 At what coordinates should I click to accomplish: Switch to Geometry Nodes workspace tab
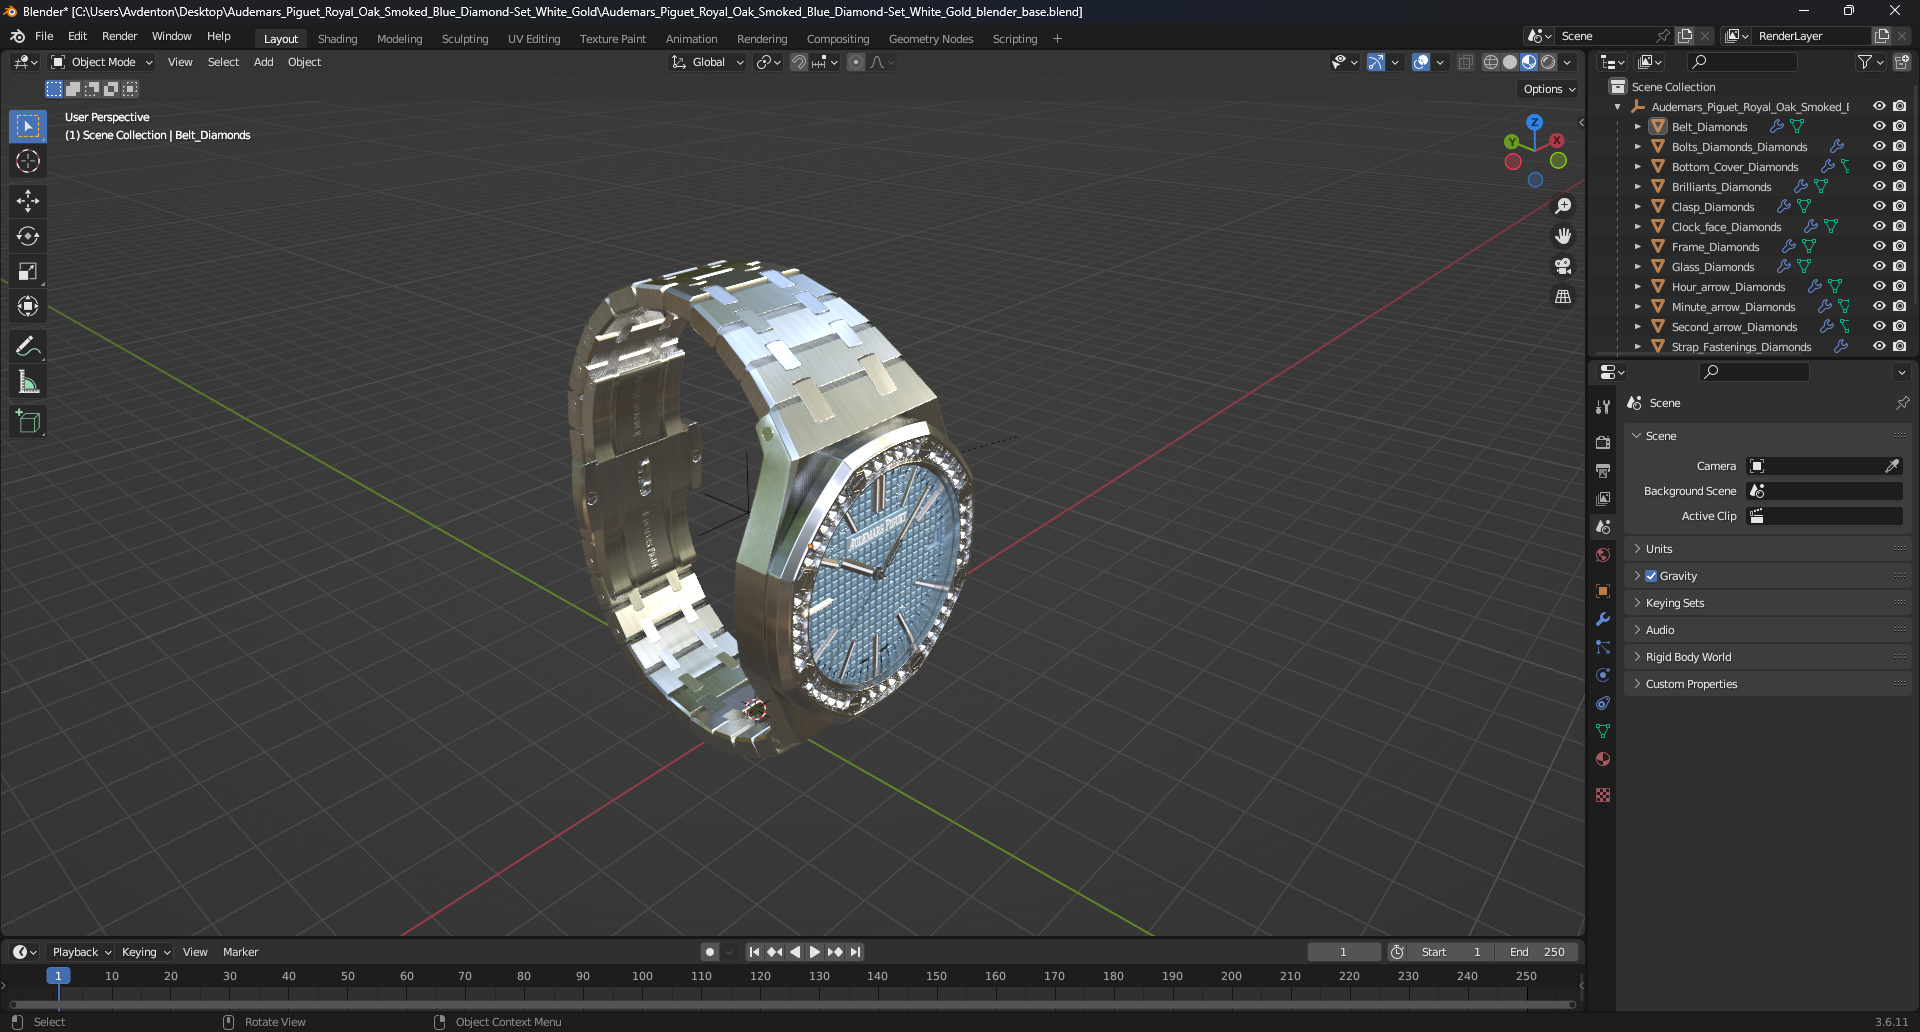pos(930,39)
